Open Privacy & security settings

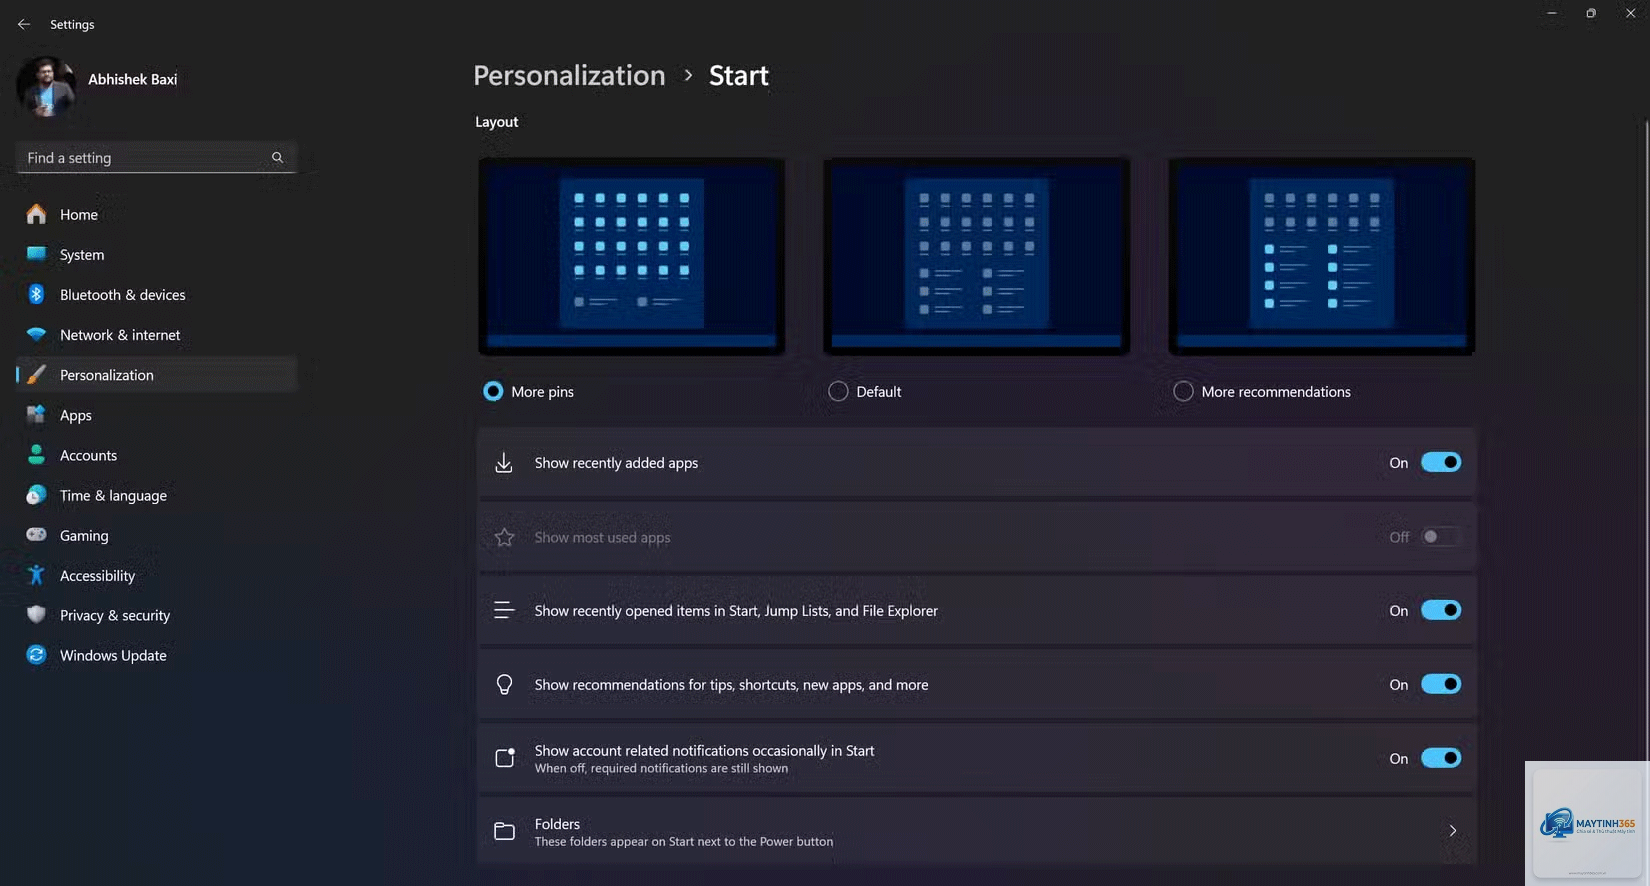pyautogui.click(x=157, y=615)
